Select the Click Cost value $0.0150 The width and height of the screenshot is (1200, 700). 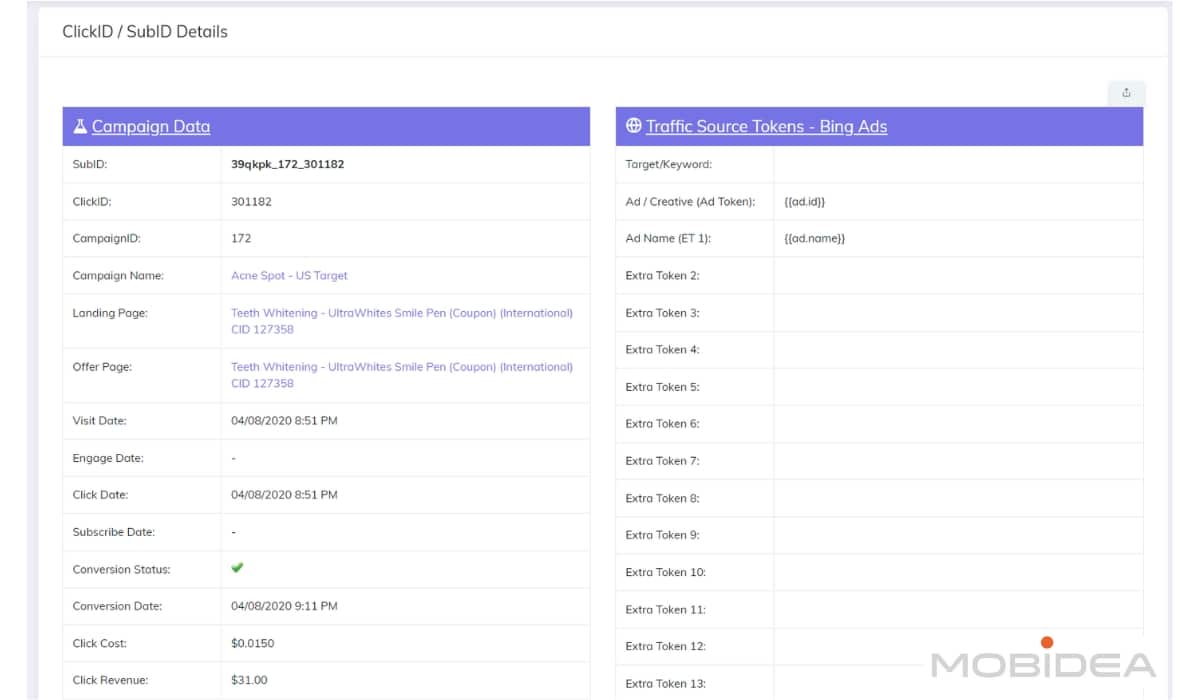pyautogui.click(x=253, y=643)
